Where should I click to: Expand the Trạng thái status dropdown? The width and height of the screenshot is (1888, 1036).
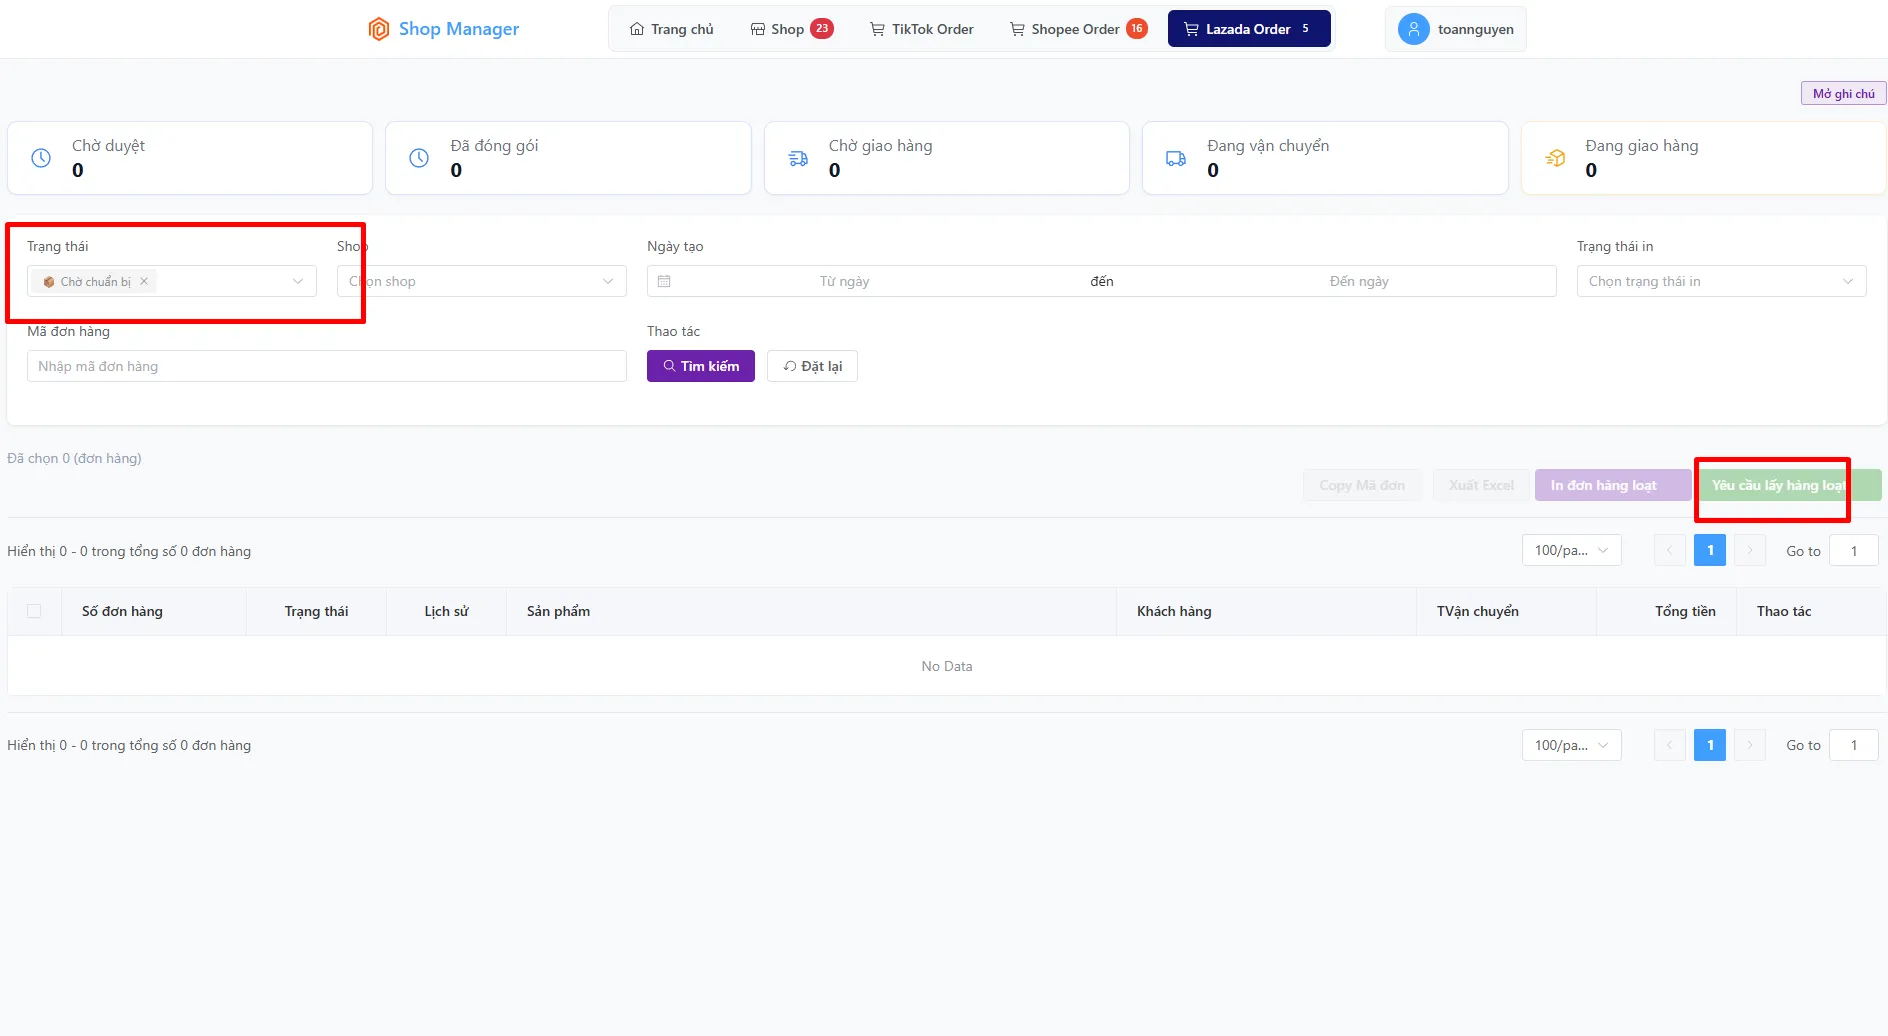(172, 281)
